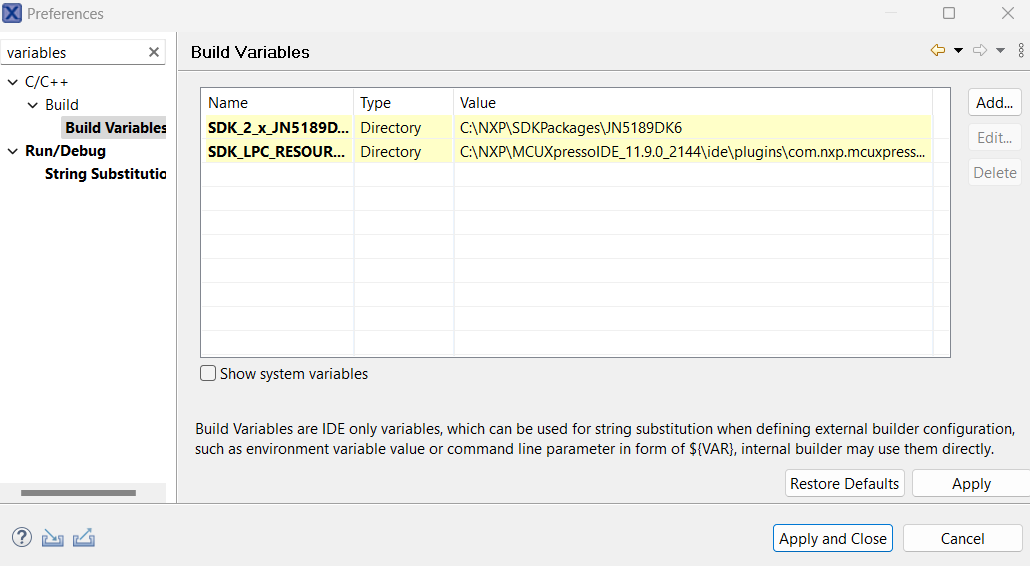Click the import preferences icon
Viewport: 1030px width, 566px height.
point(53,538)
